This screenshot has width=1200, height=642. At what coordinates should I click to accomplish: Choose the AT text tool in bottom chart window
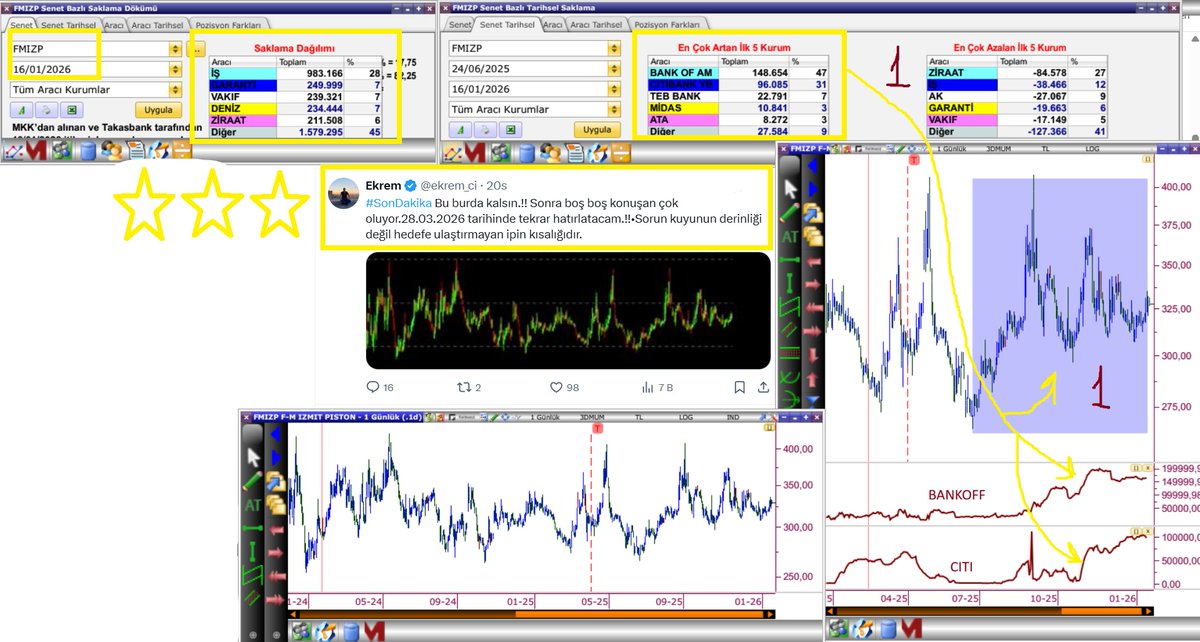pos(253,505)
